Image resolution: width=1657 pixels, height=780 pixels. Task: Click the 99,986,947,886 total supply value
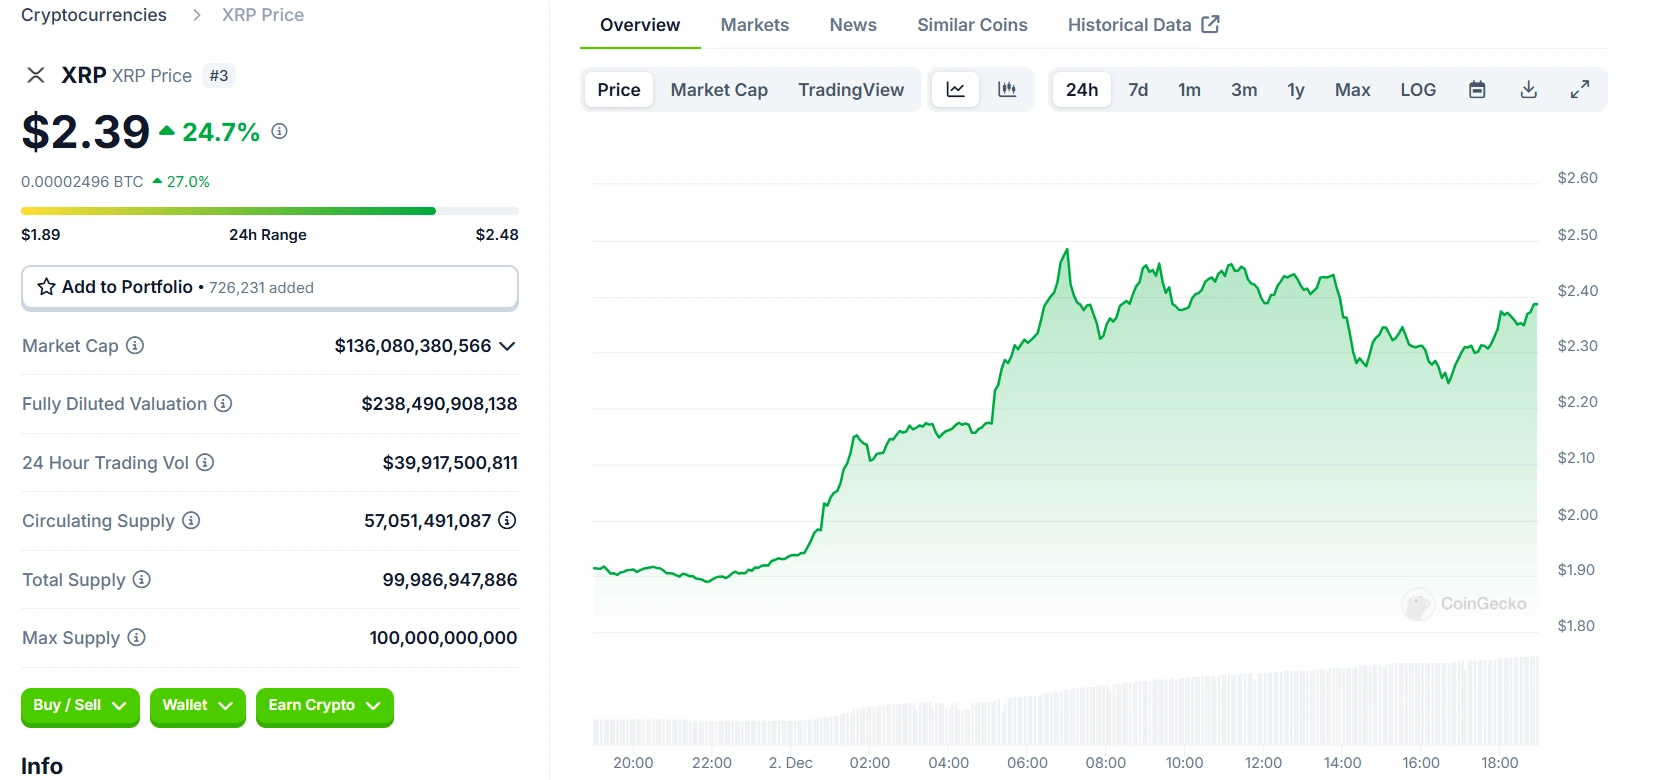450,580
